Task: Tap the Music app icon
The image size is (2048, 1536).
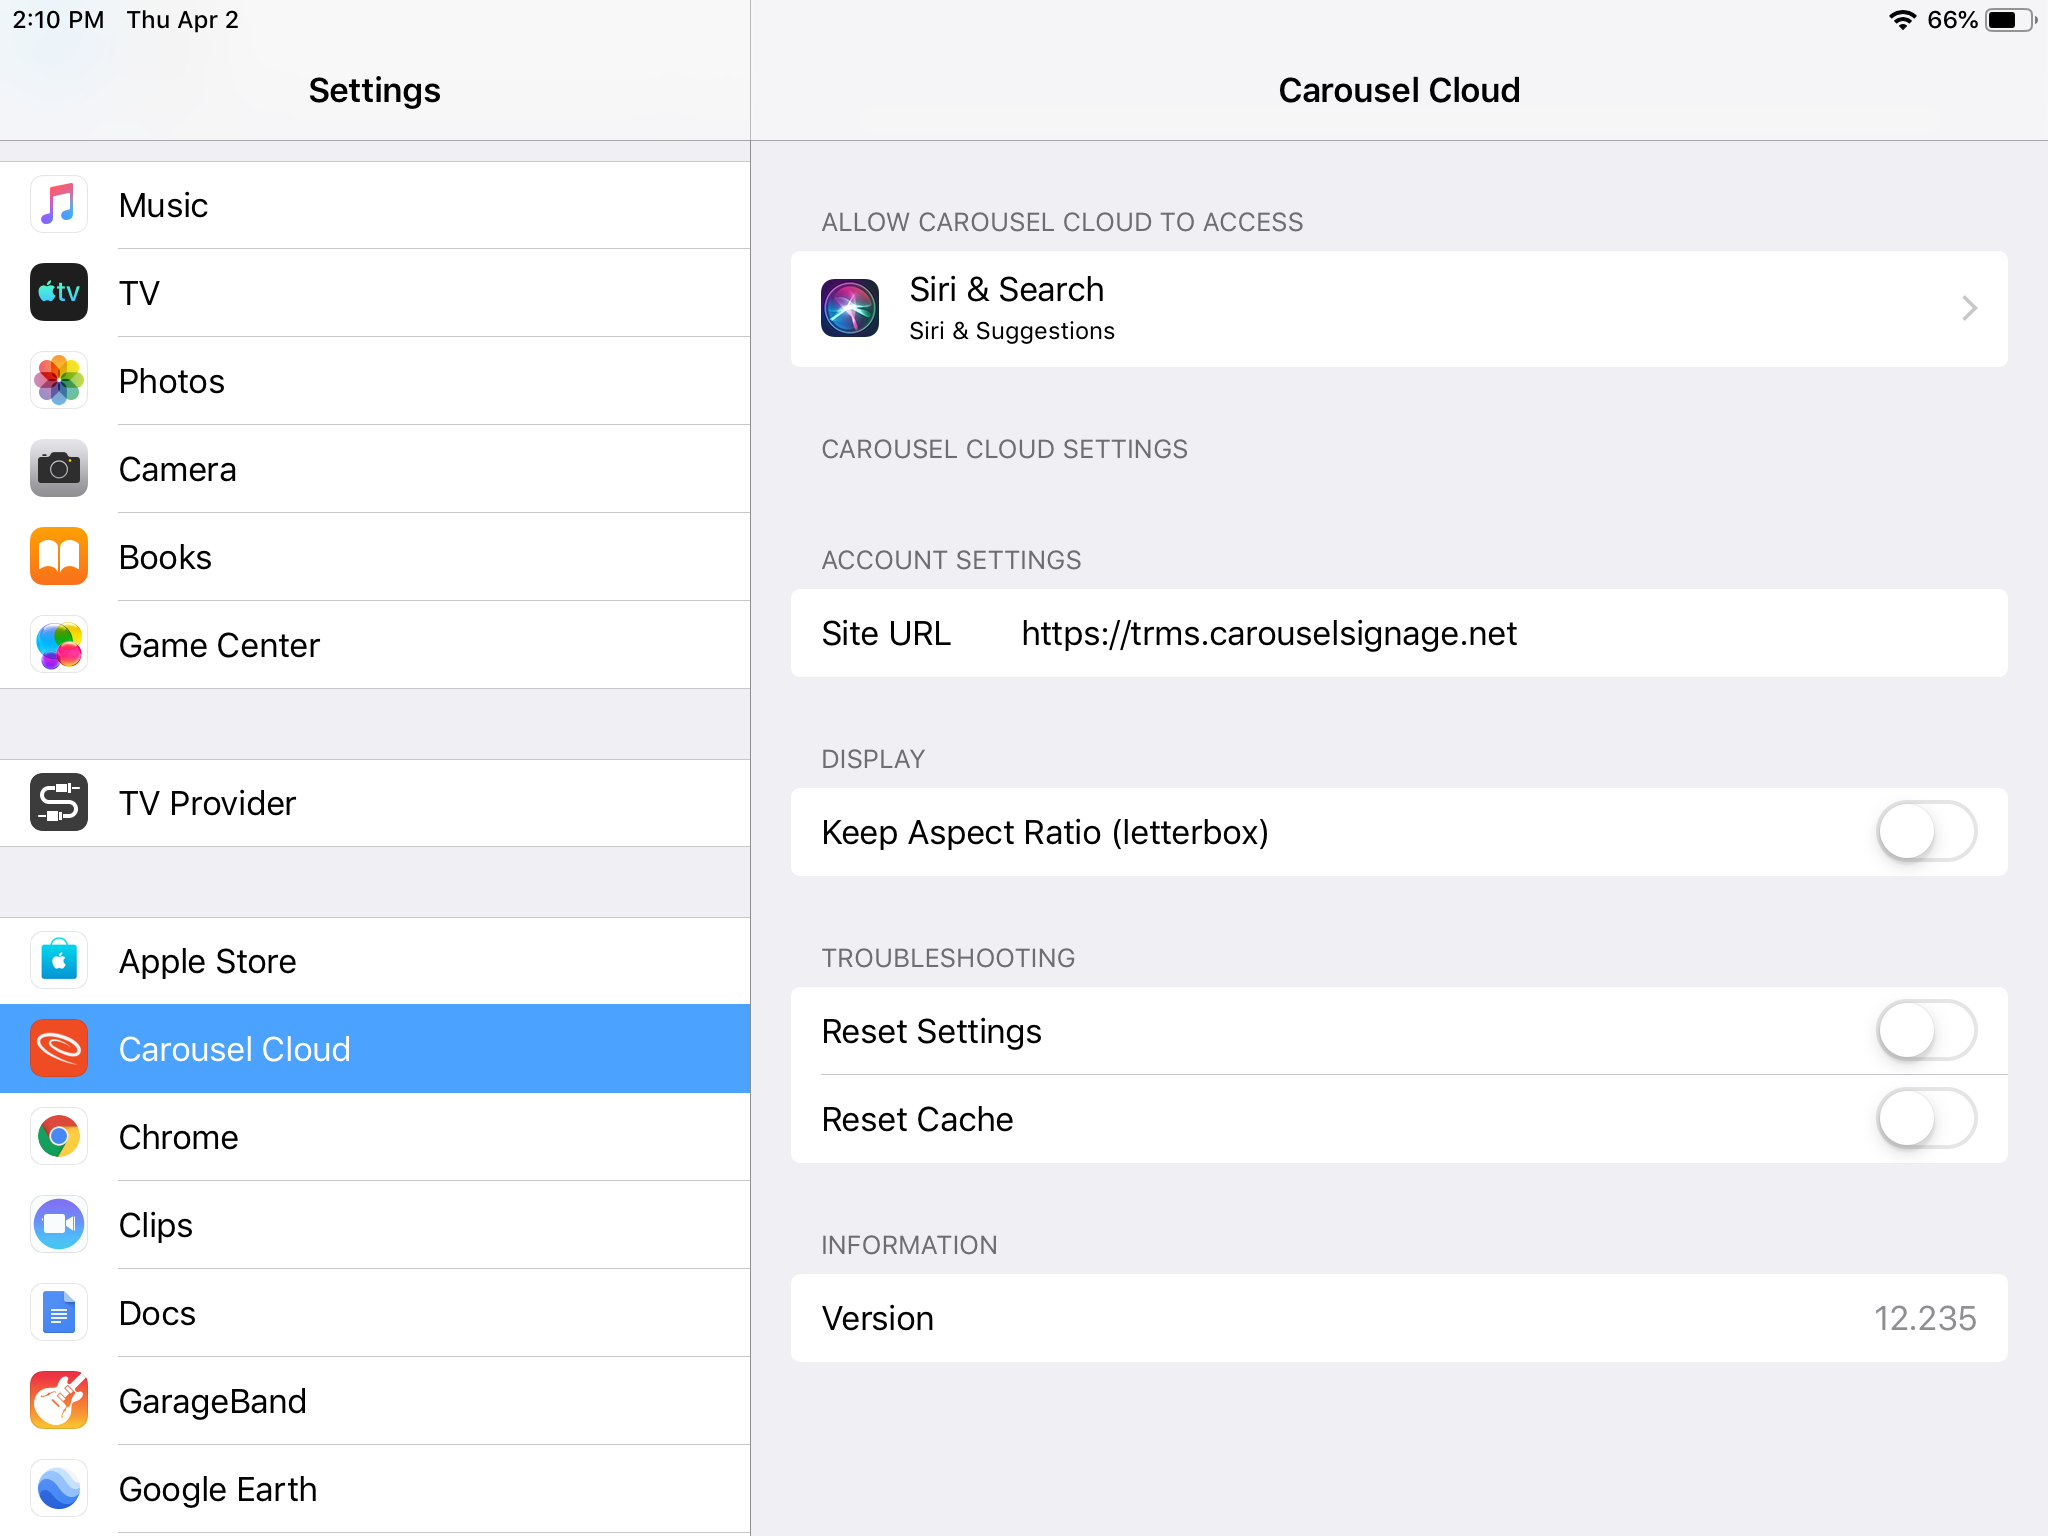Action: pos(59,205)
